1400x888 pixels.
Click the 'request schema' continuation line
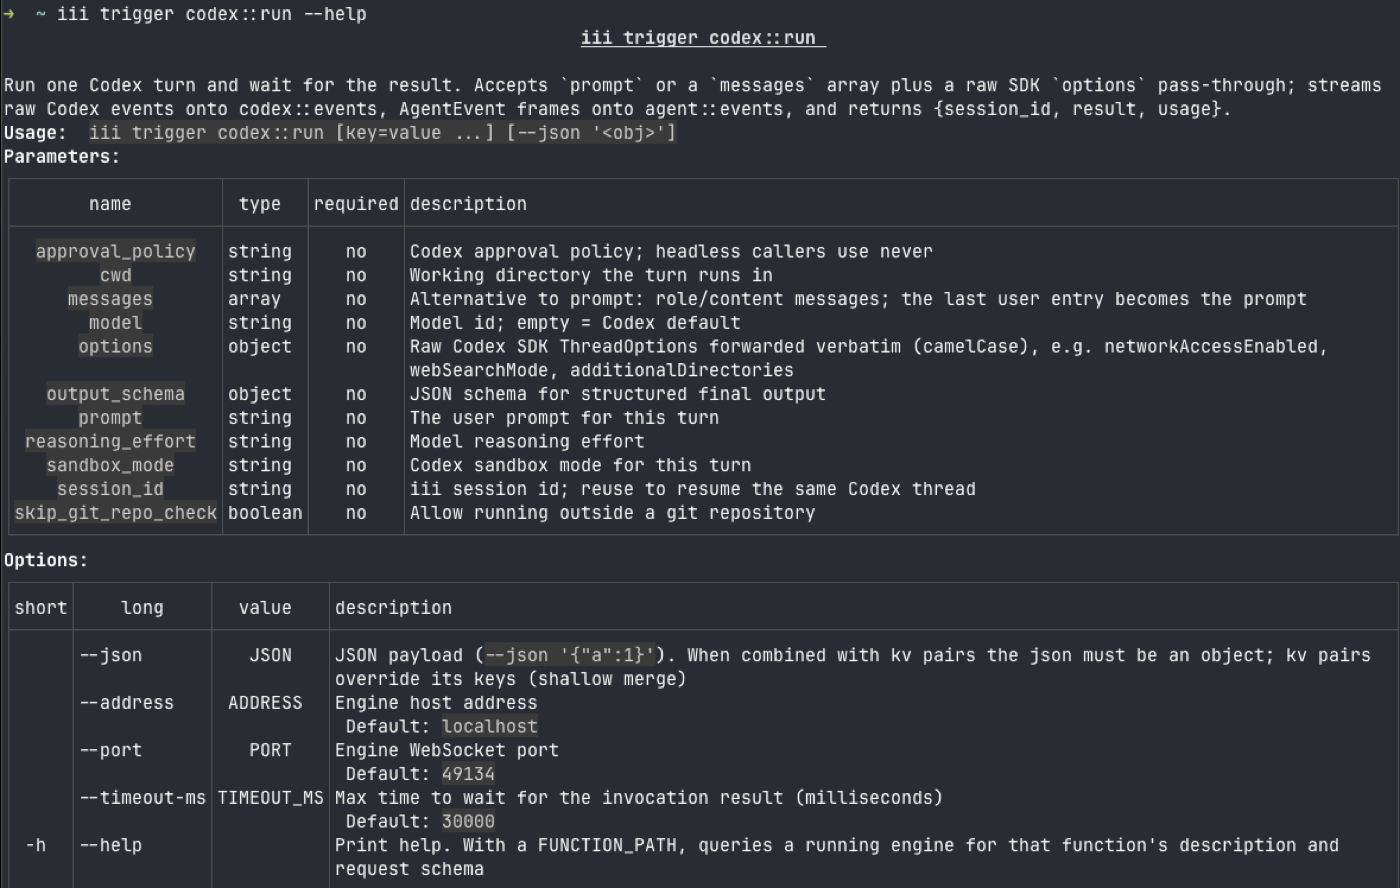[x=409, y=869]
